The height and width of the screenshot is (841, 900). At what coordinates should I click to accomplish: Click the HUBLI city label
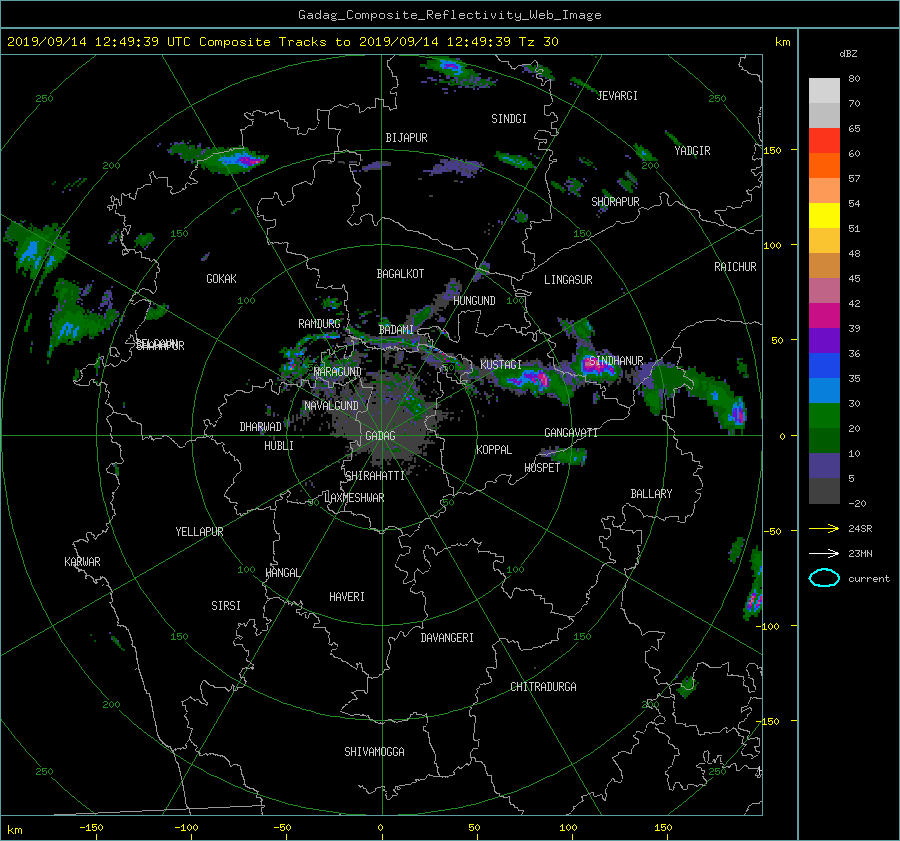(279, 446)
